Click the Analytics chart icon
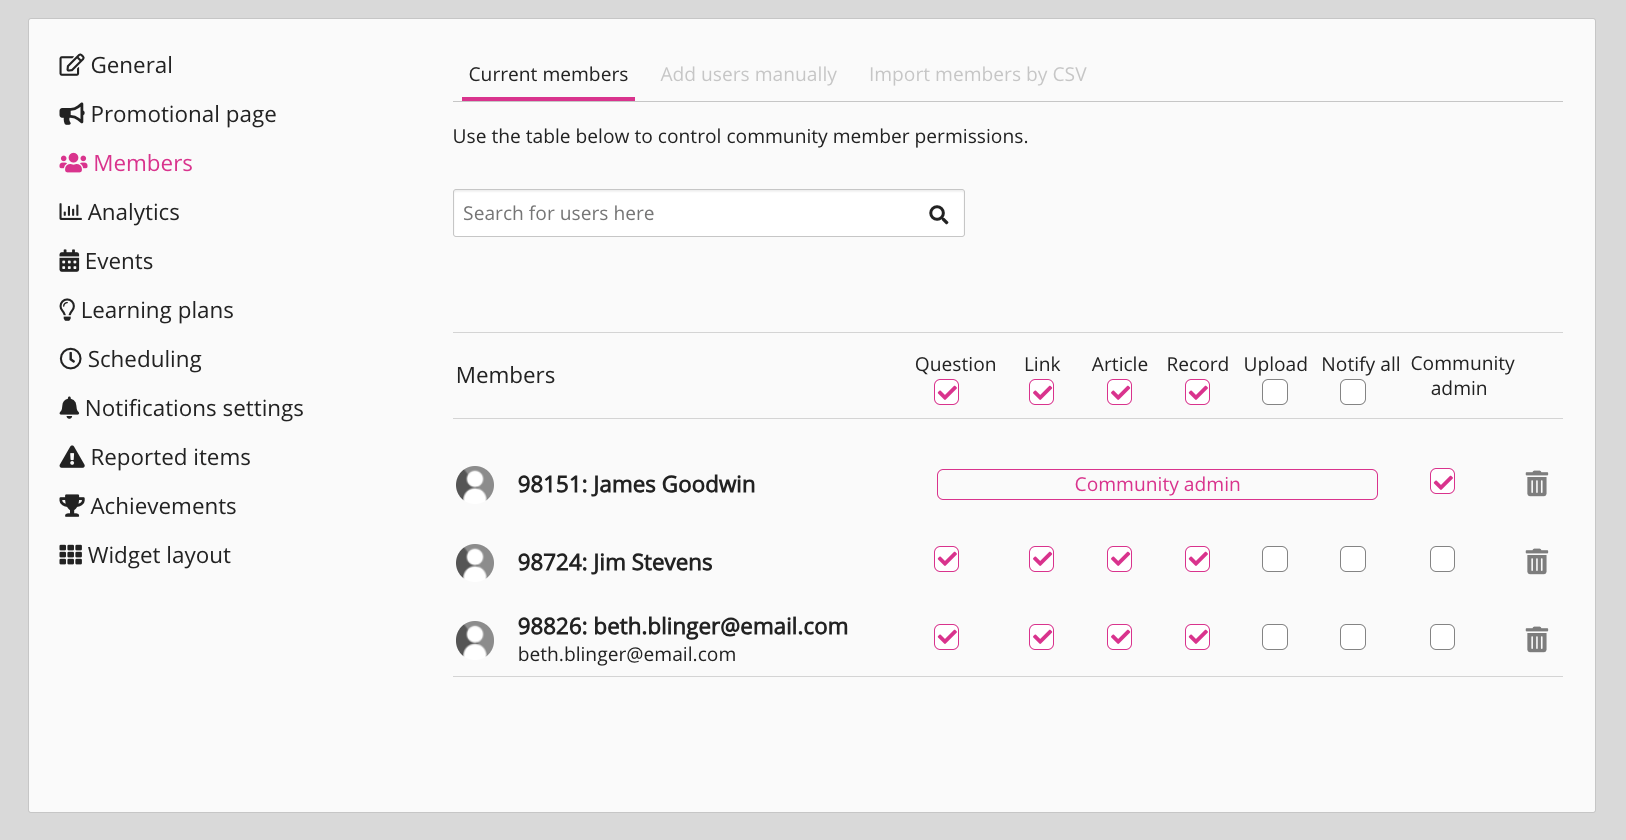 pos(70,212)
